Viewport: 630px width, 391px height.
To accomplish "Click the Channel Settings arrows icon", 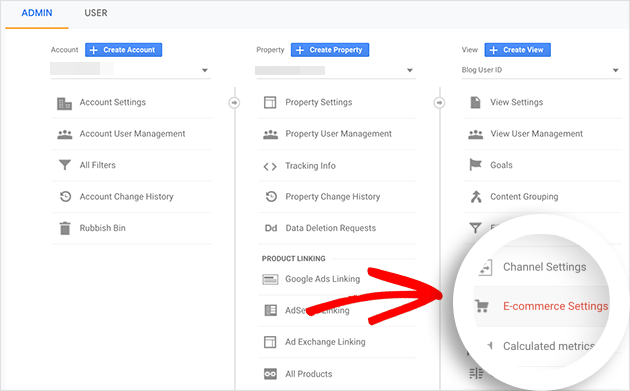I will click(485, 267).
